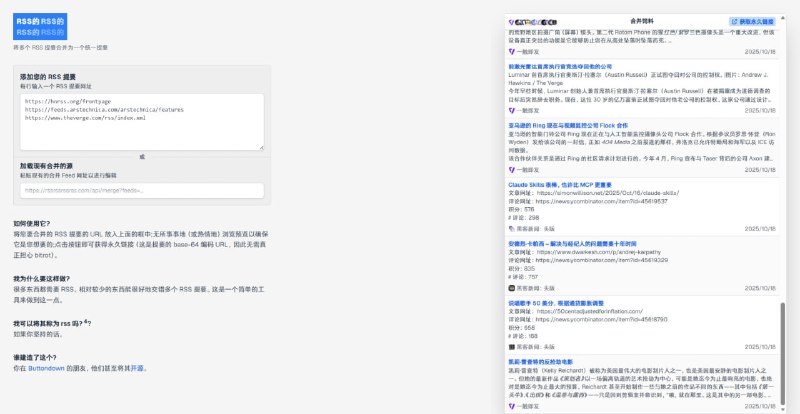Click the news.ycombinator.com item 45619537 URL
Viewport: 800px width, 414px height.
[602, 202]
